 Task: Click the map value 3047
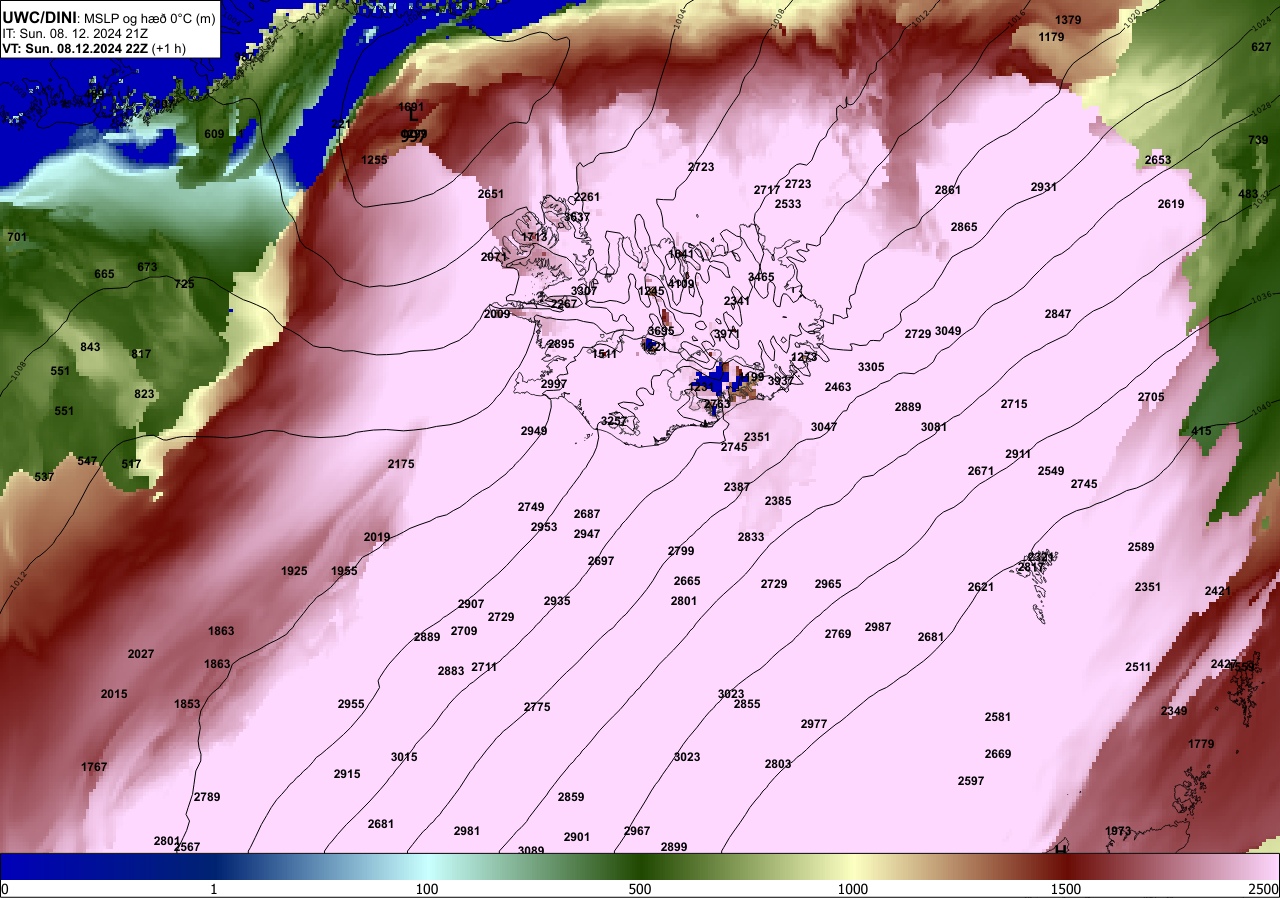[x=824, y=427]
